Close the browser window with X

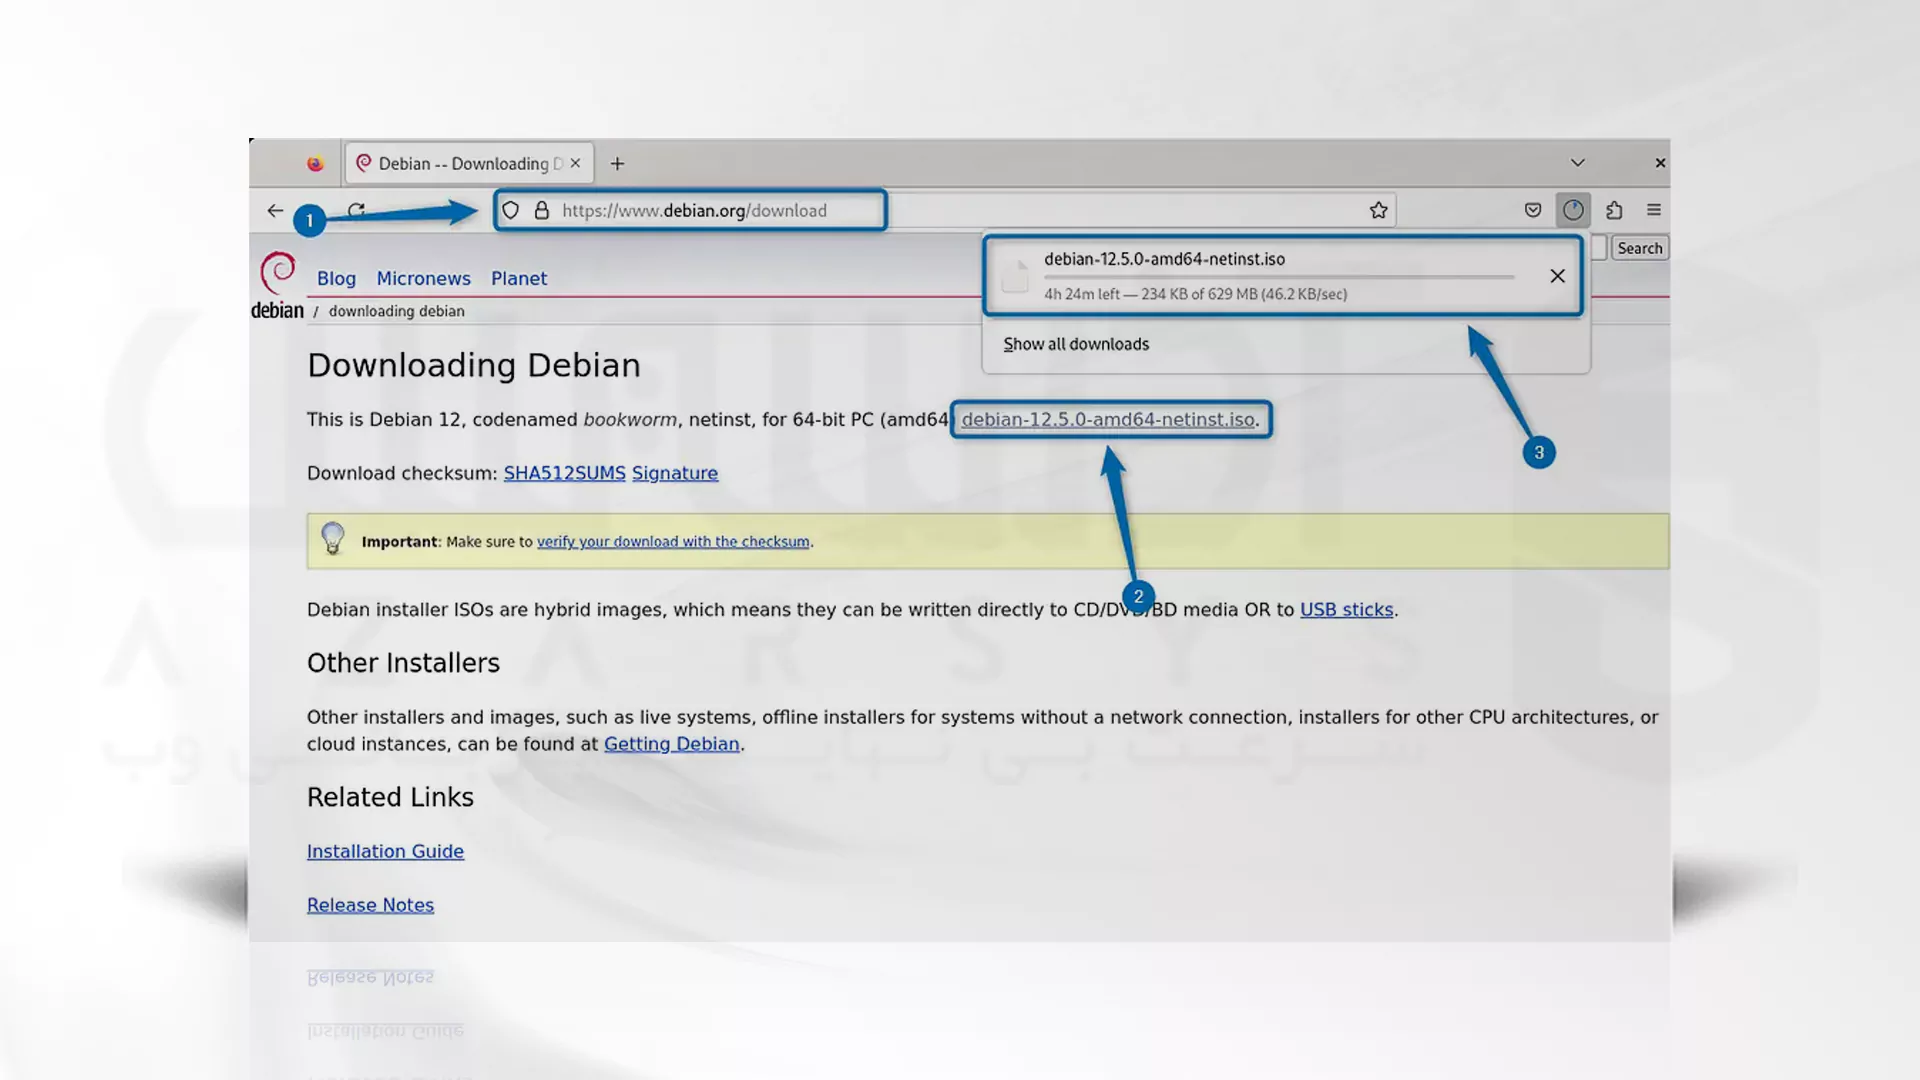(1660, 163)
